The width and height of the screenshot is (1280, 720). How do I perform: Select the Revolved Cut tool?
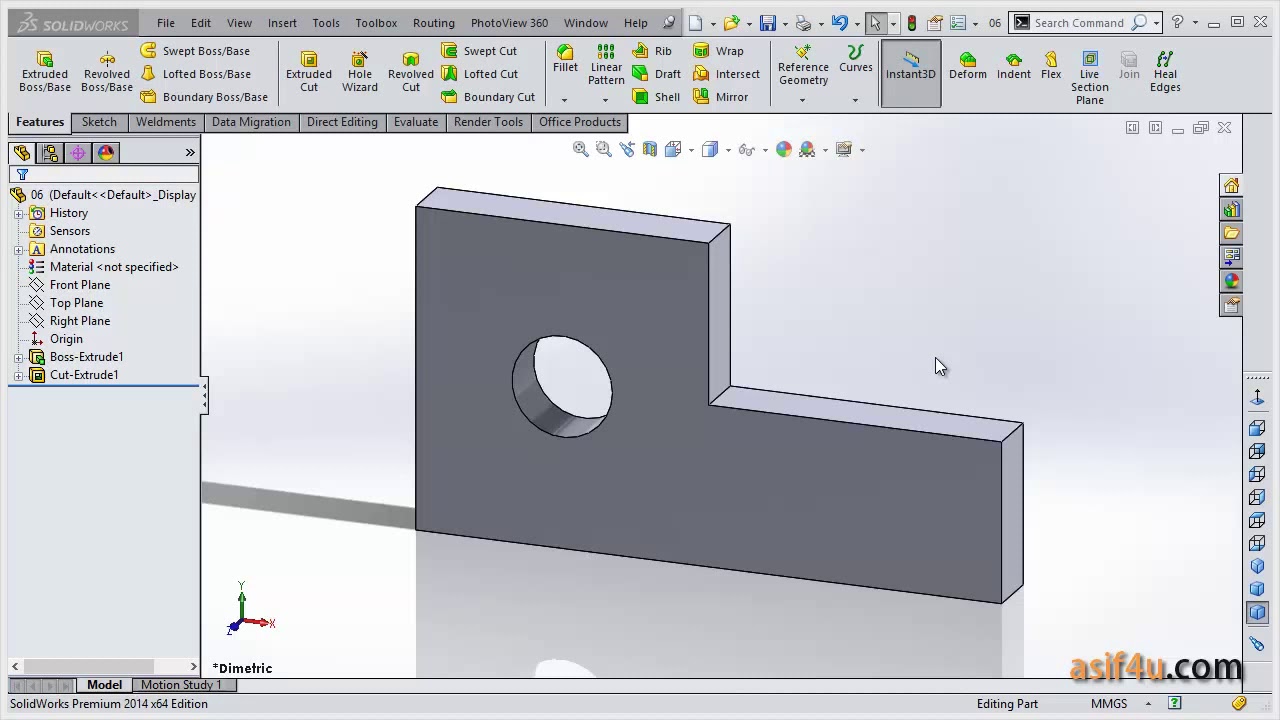click(x=411, y=72)
